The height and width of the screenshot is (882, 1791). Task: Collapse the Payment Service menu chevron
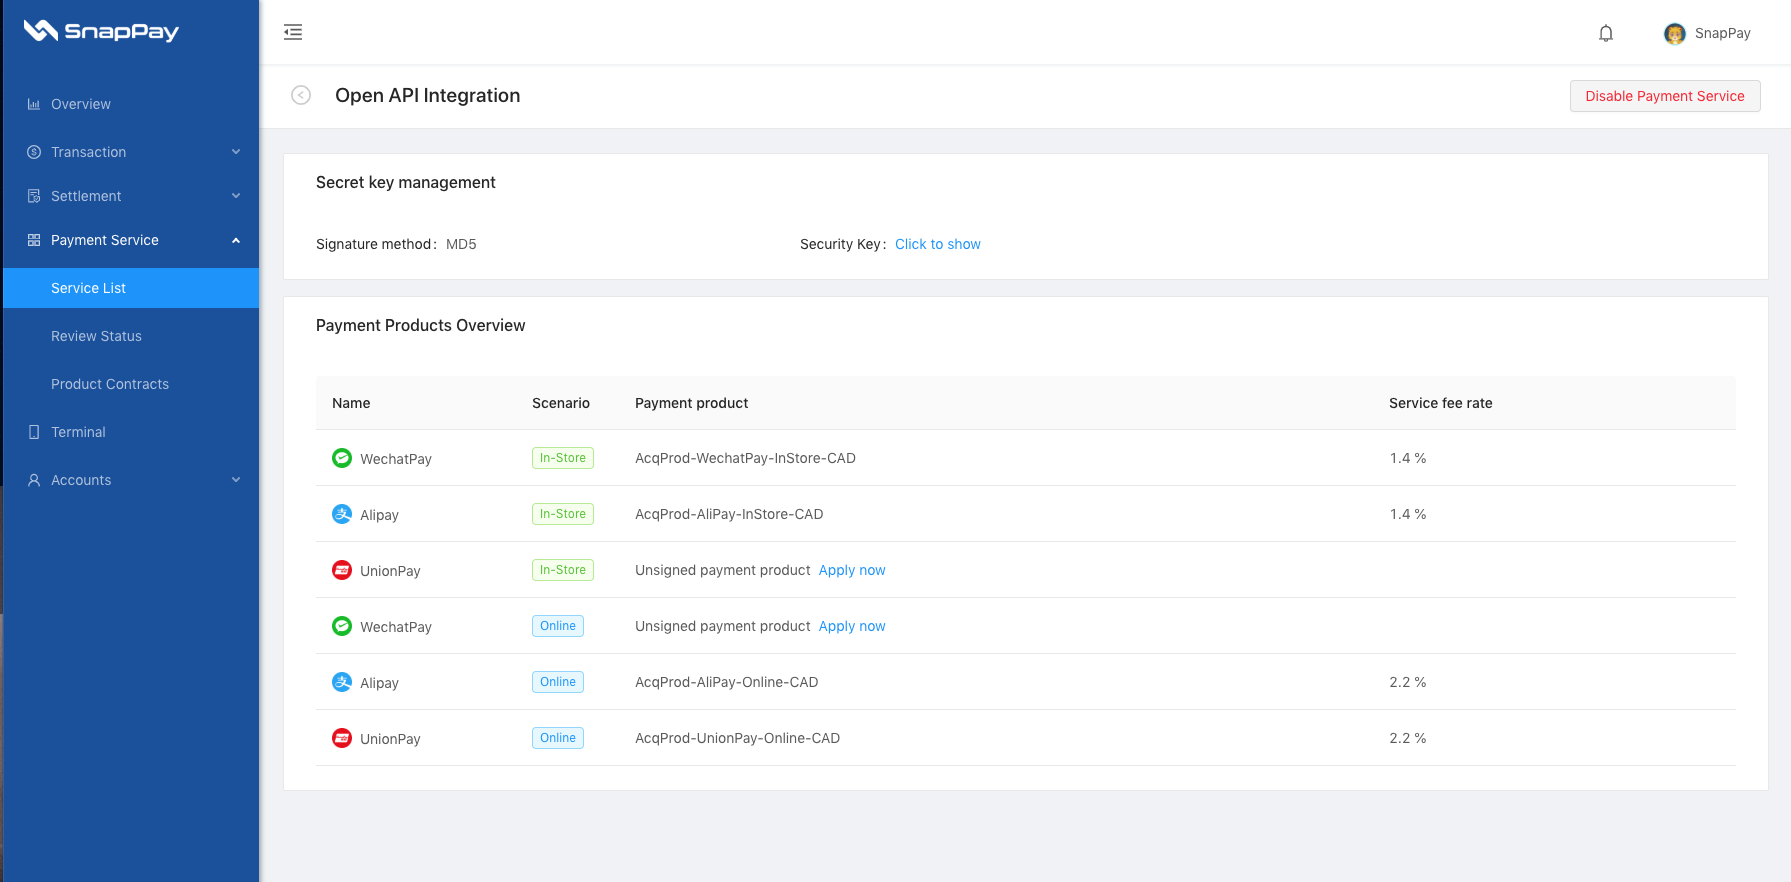(236, 240)
